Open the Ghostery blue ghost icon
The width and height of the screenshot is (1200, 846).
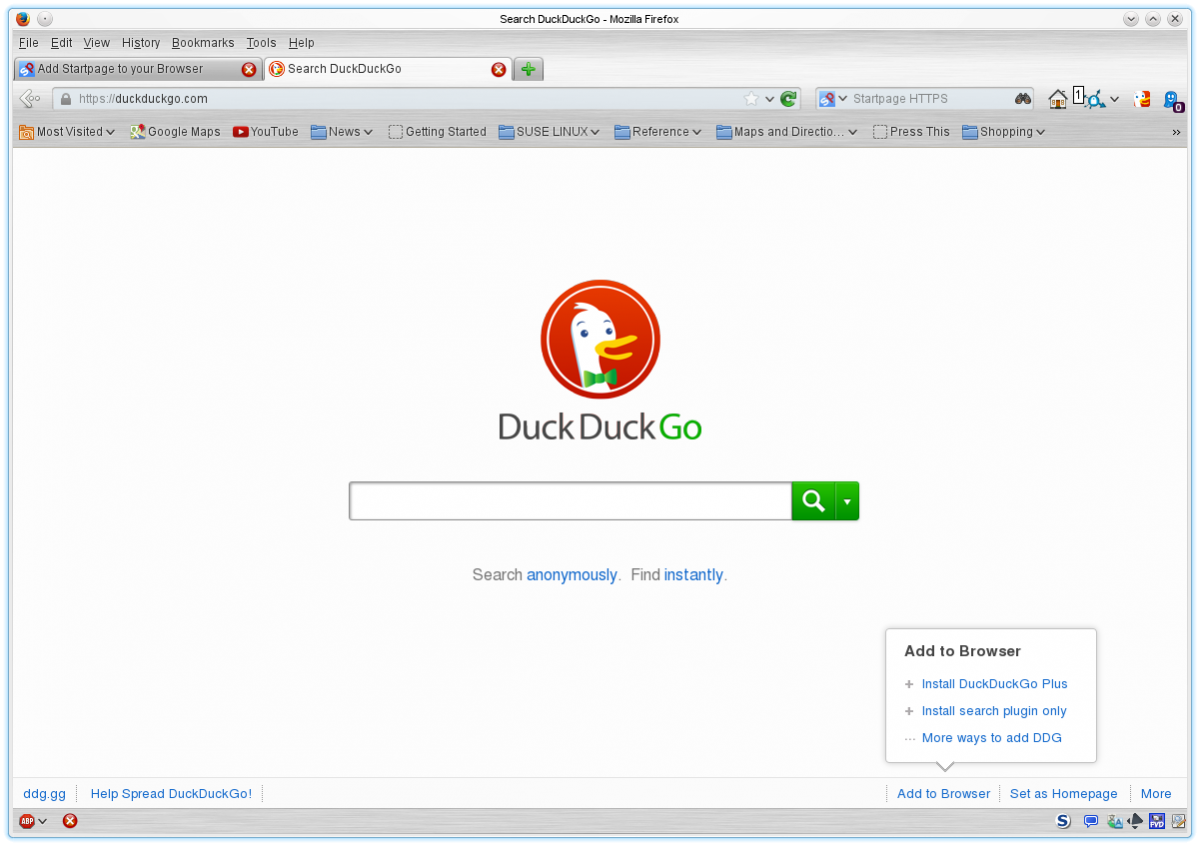(1172, 99)
